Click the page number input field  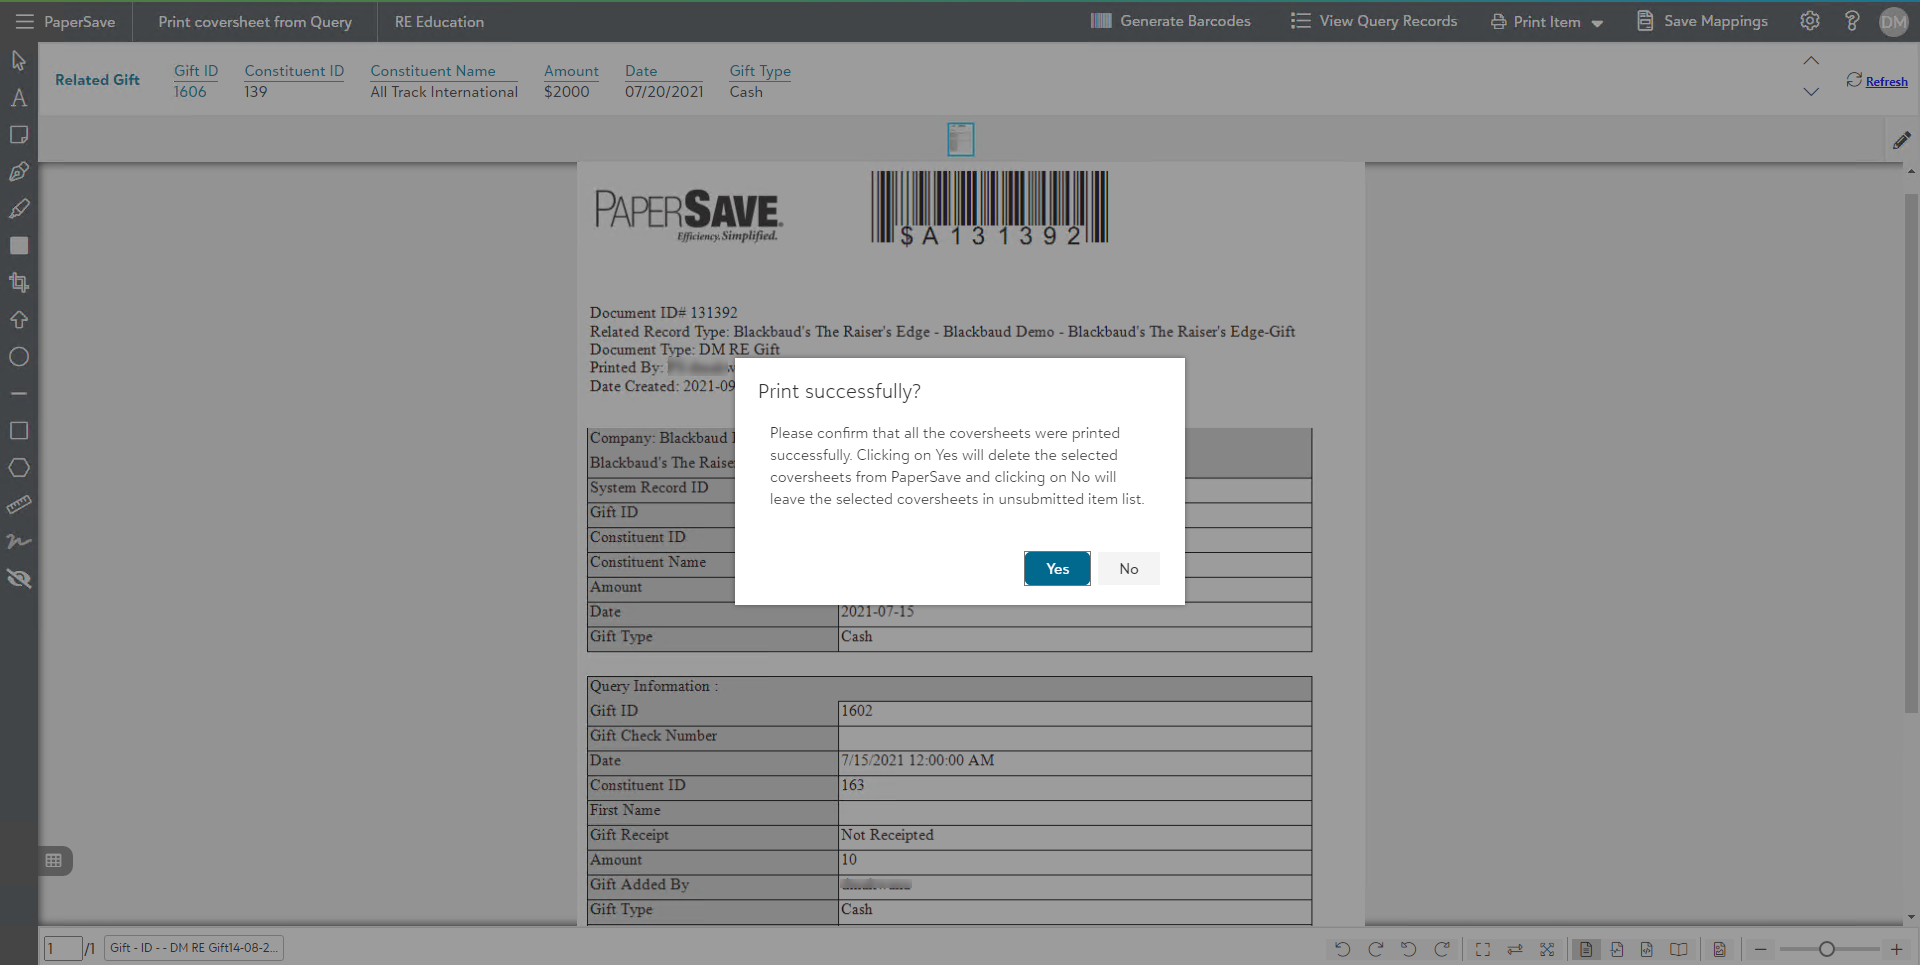(x=62, y=948)
